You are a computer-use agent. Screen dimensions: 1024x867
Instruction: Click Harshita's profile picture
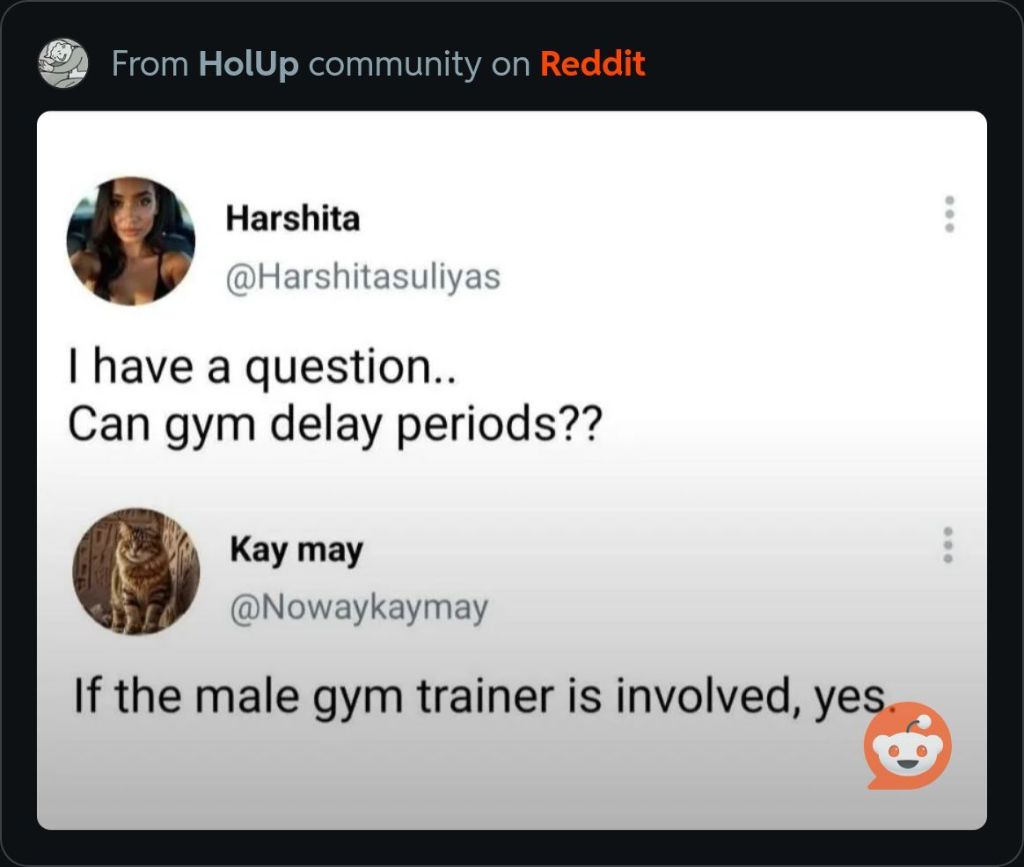click(131, 241)
